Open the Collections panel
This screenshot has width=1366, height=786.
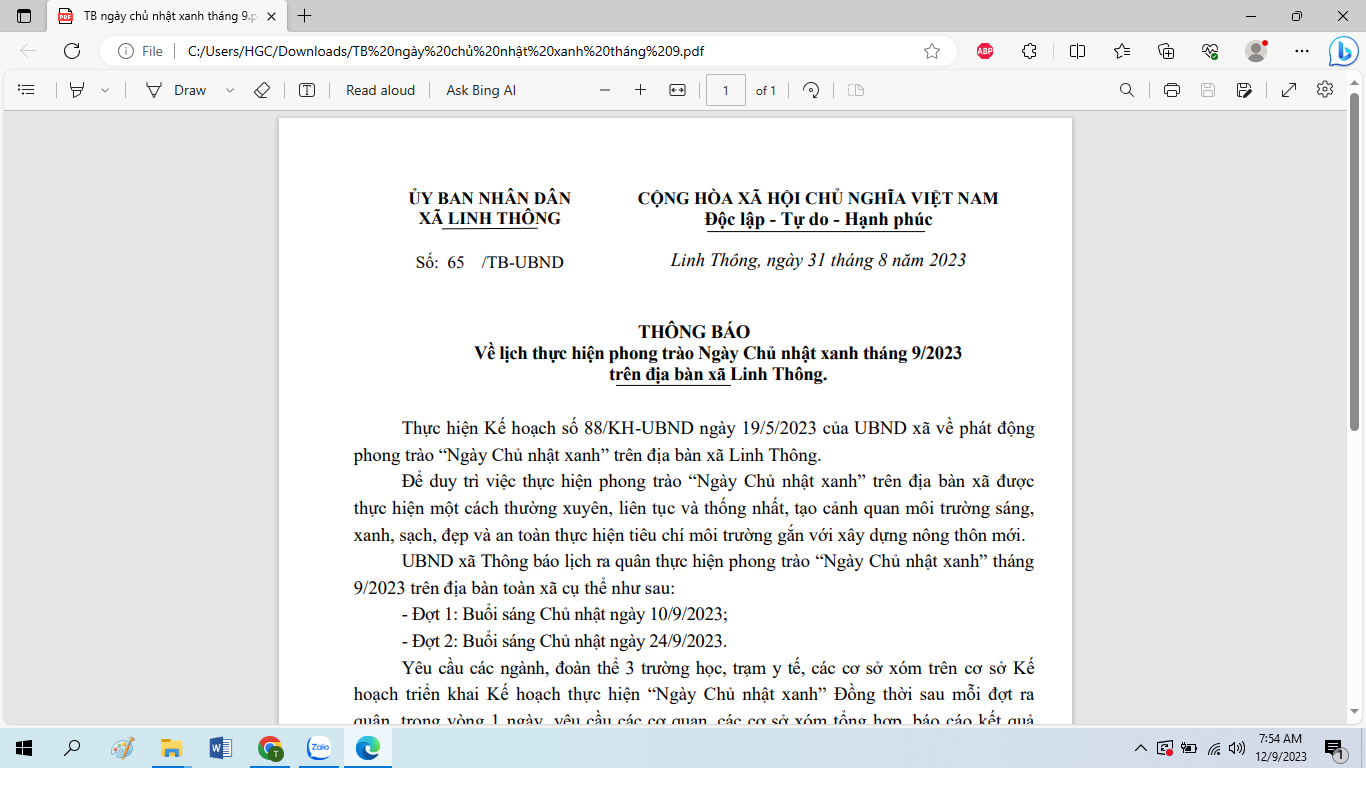click(1166, 51)
